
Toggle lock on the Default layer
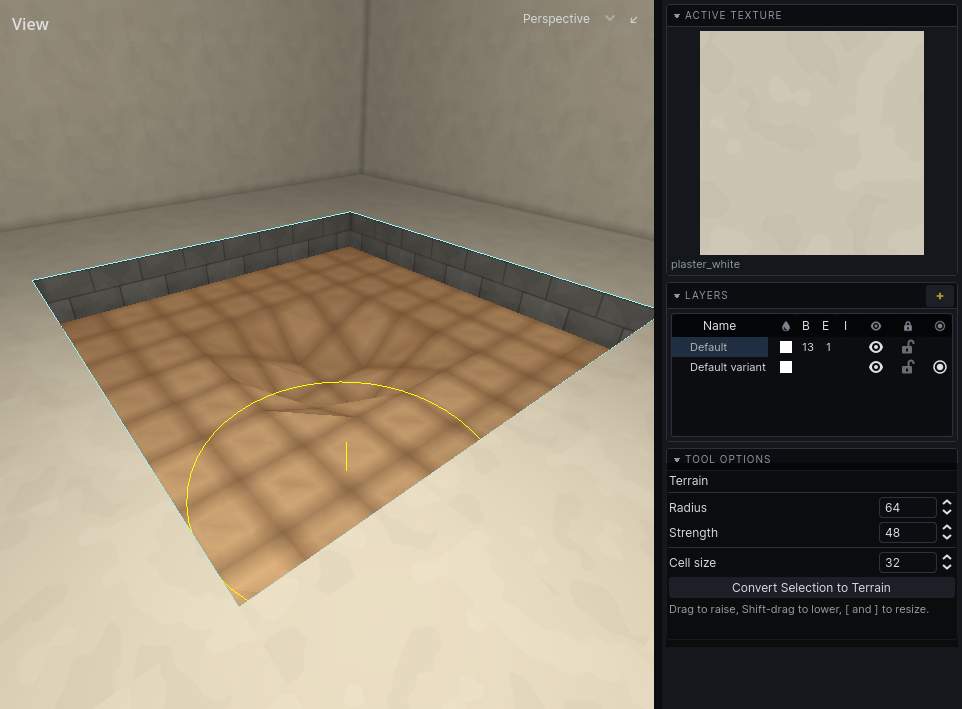908,347
